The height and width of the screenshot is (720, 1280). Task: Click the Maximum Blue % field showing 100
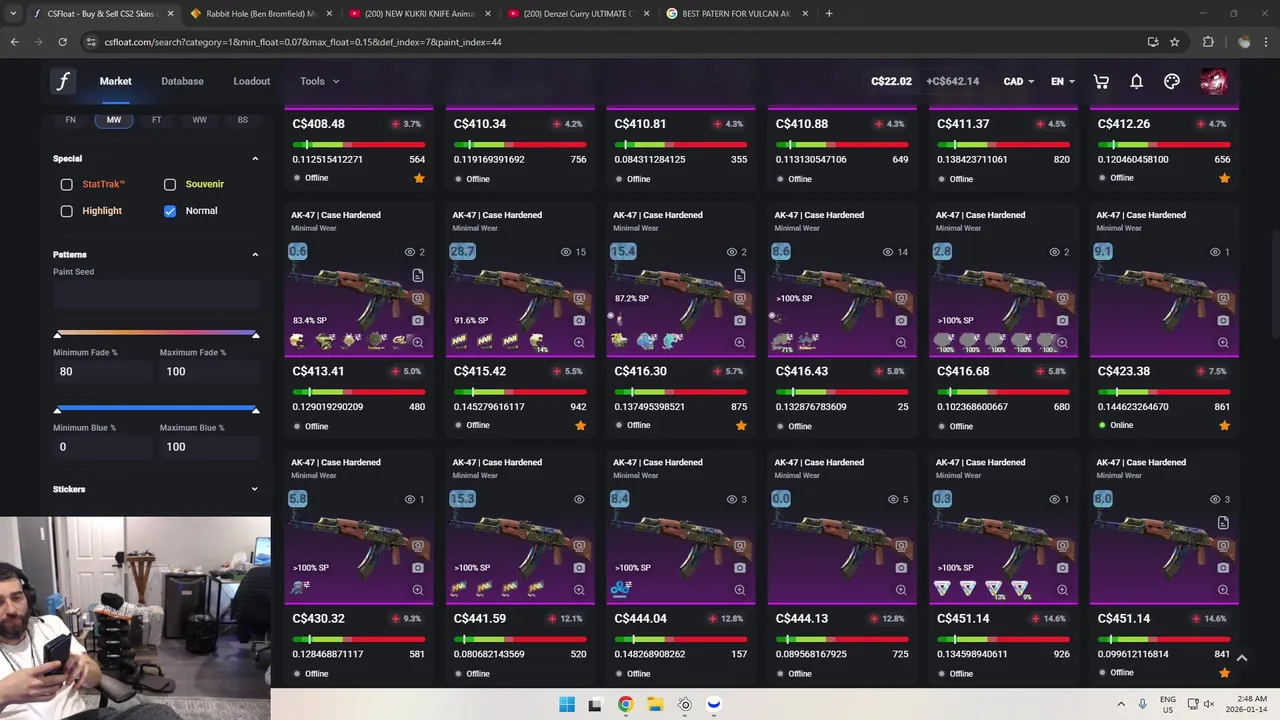[208, 446]
